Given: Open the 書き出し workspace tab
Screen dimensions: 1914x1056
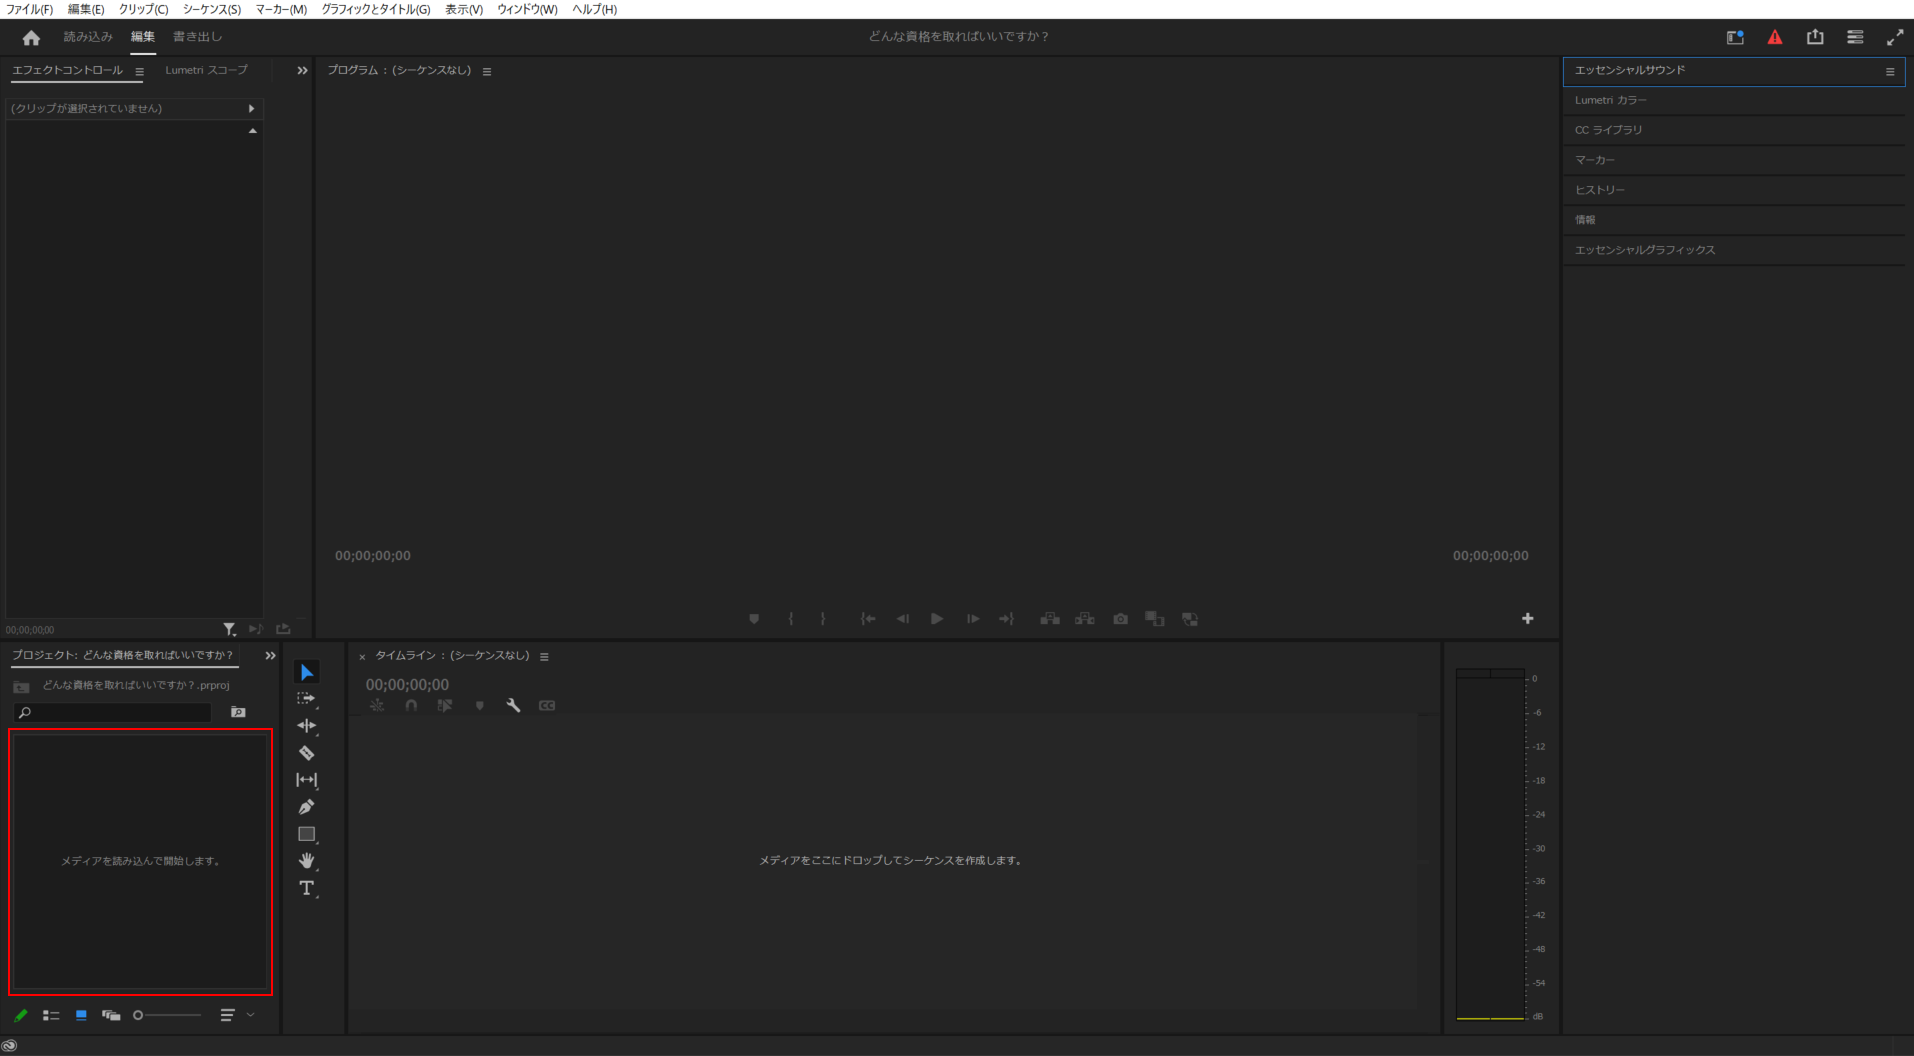Looking at the screenshot, I should pos(197,37).
